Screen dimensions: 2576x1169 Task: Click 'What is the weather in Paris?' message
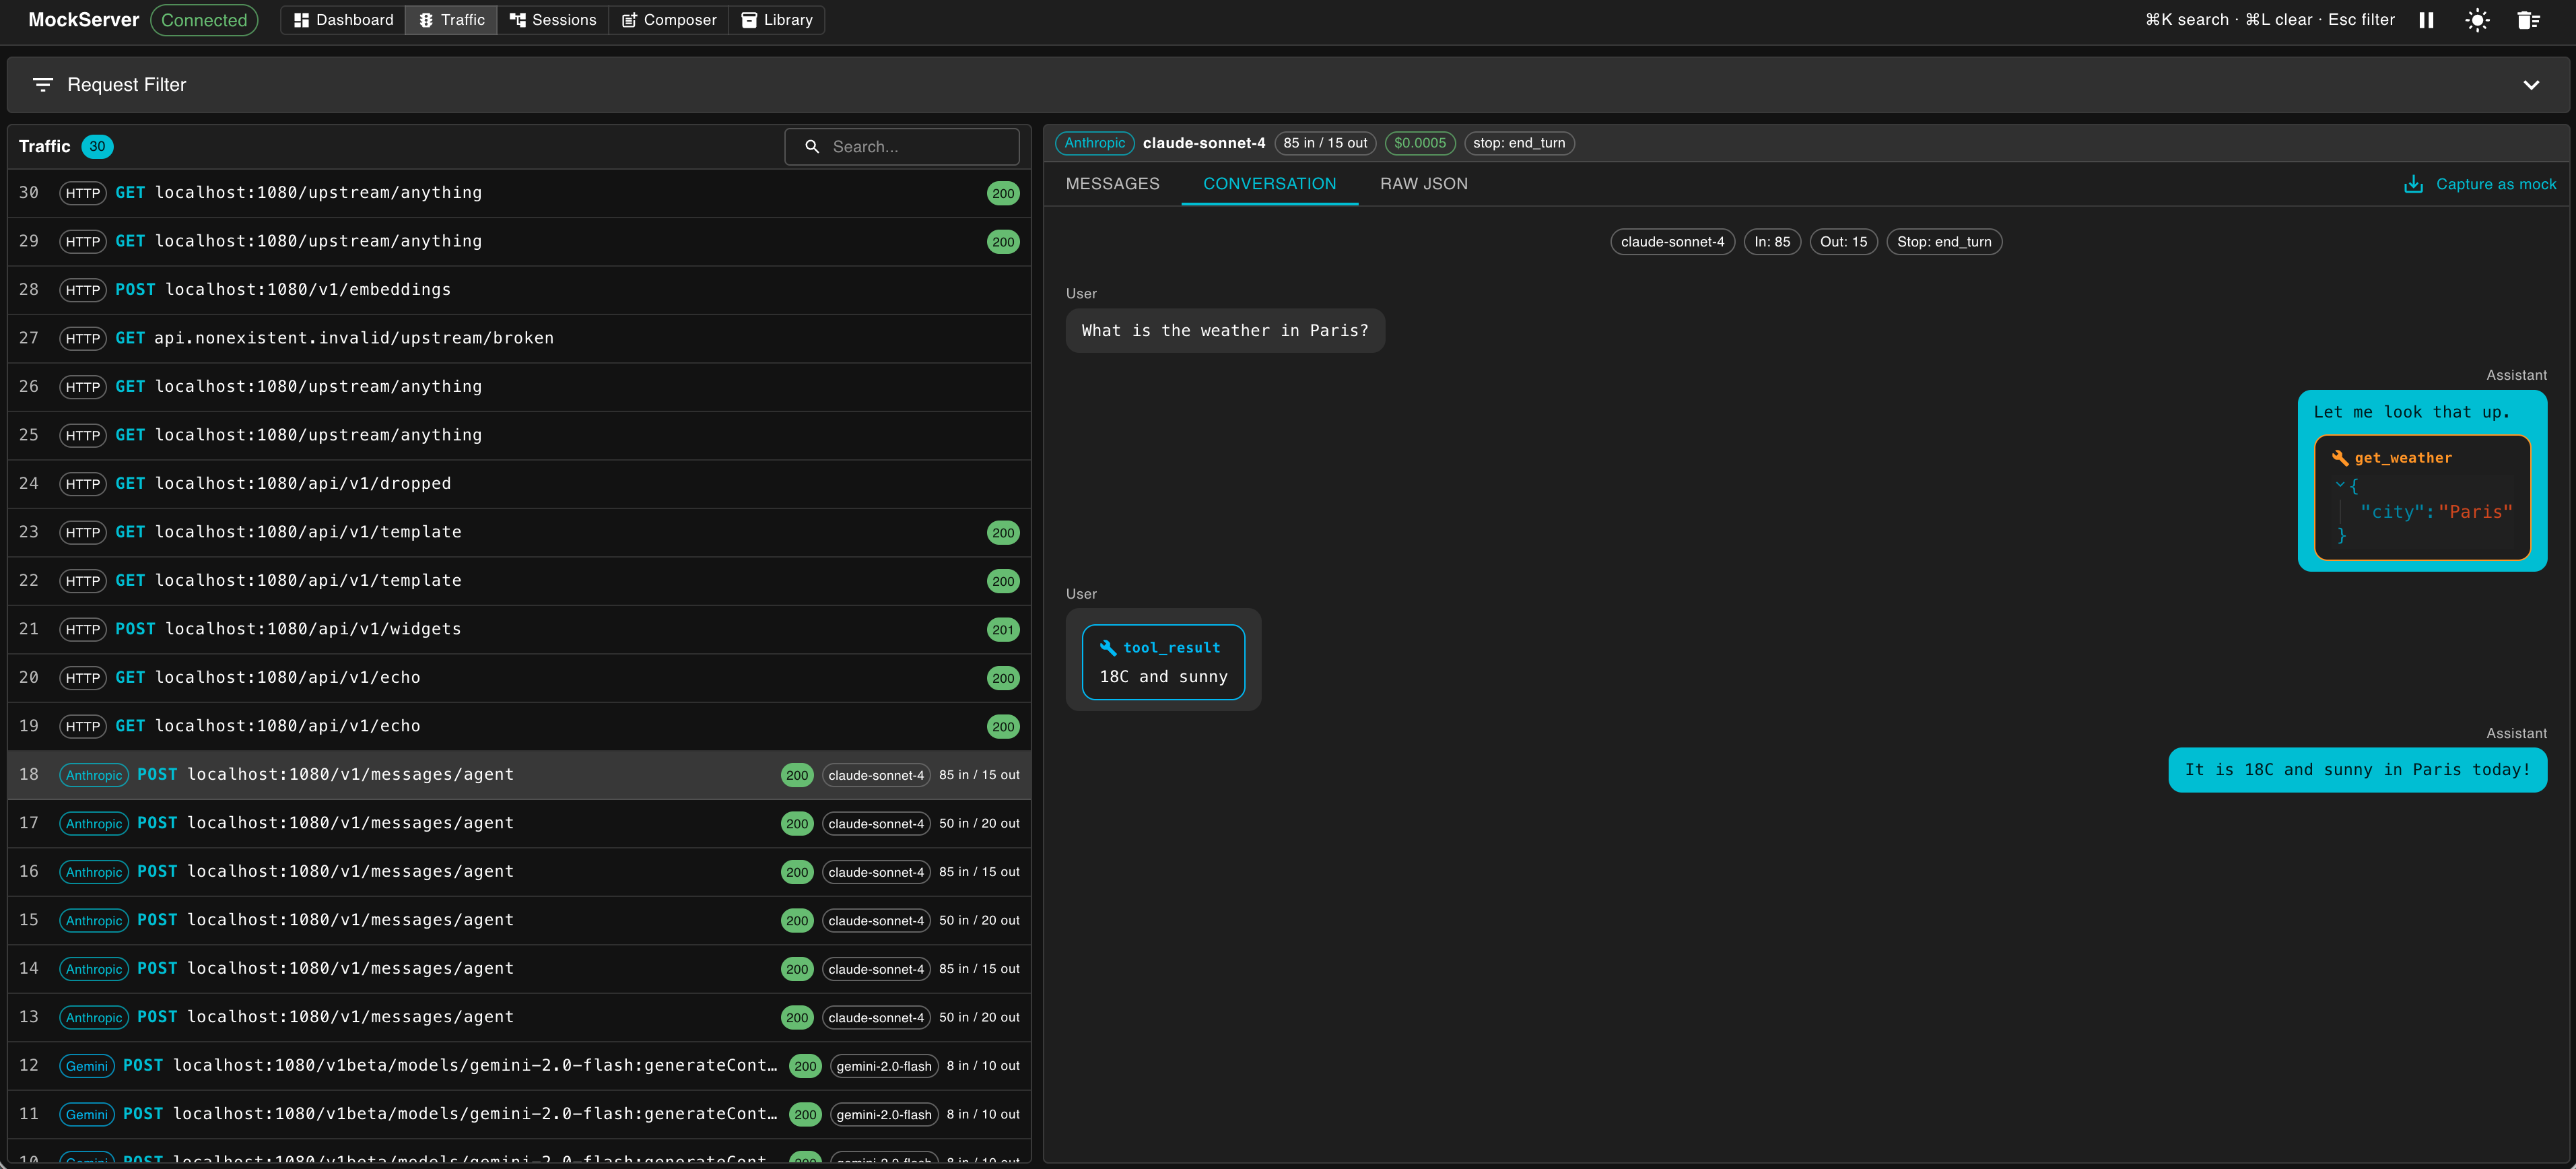[1225, 331]
